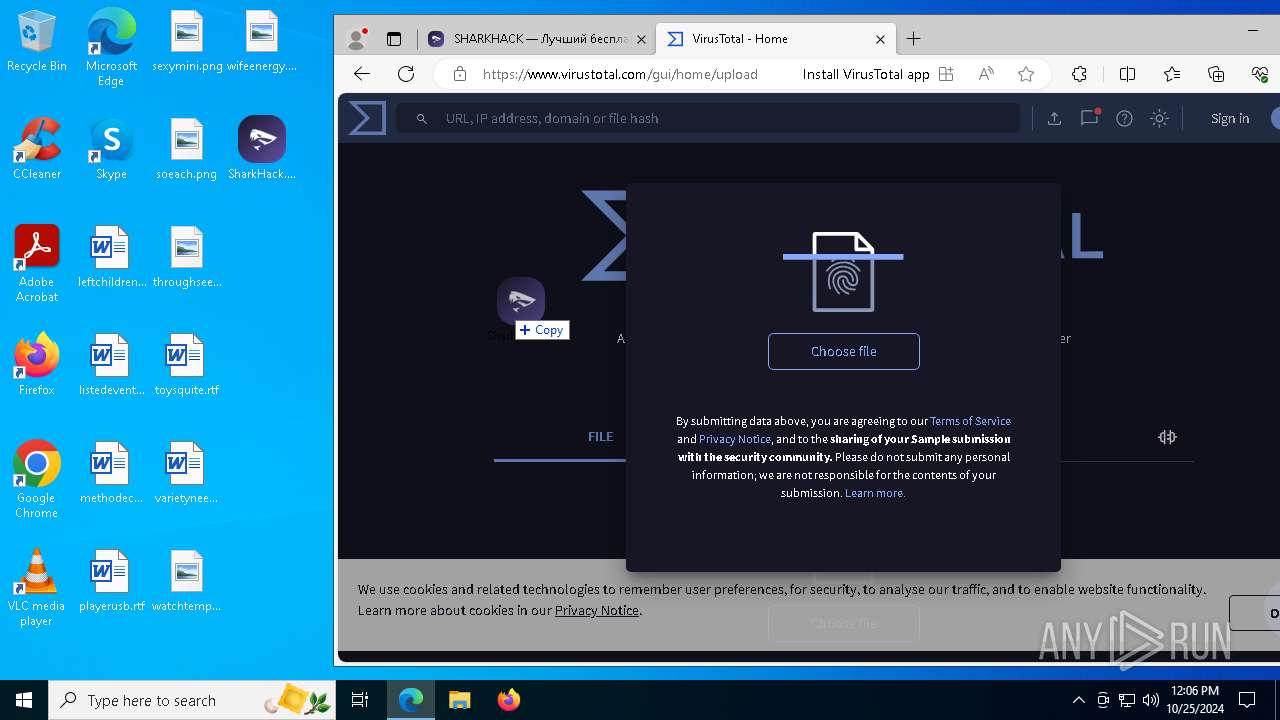Open the Adobe Acrobat desktop shortcut

pos(36,264)
